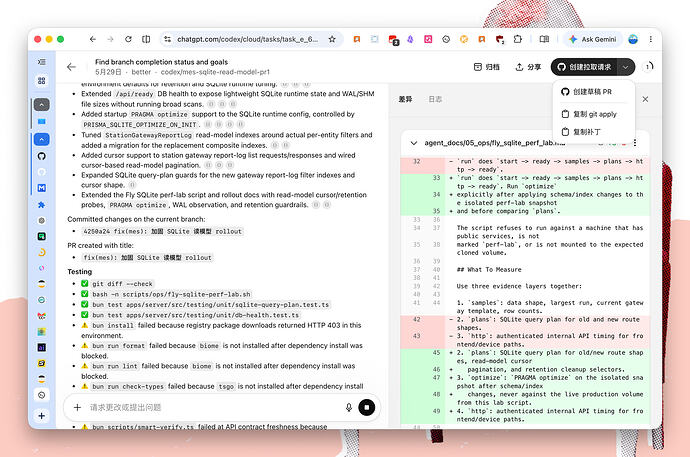Screen dimensions: 690x457
Task: Switch to the 日志 tab
Action: click(x=435, y=99)
